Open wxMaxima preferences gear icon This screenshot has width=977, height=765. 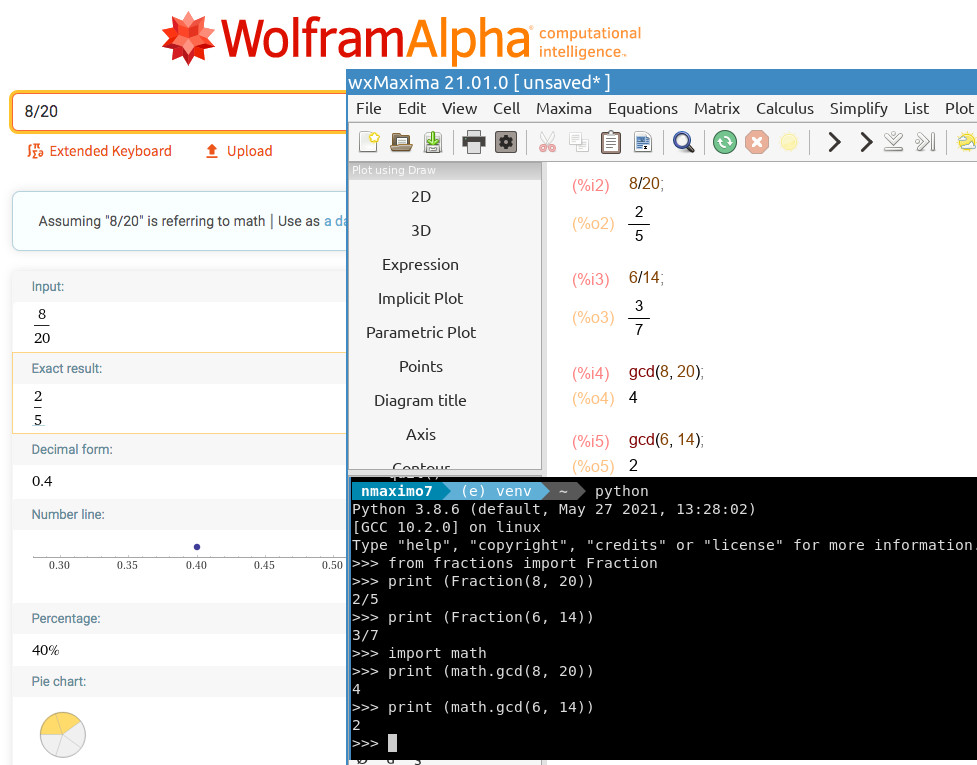[506, 142]
